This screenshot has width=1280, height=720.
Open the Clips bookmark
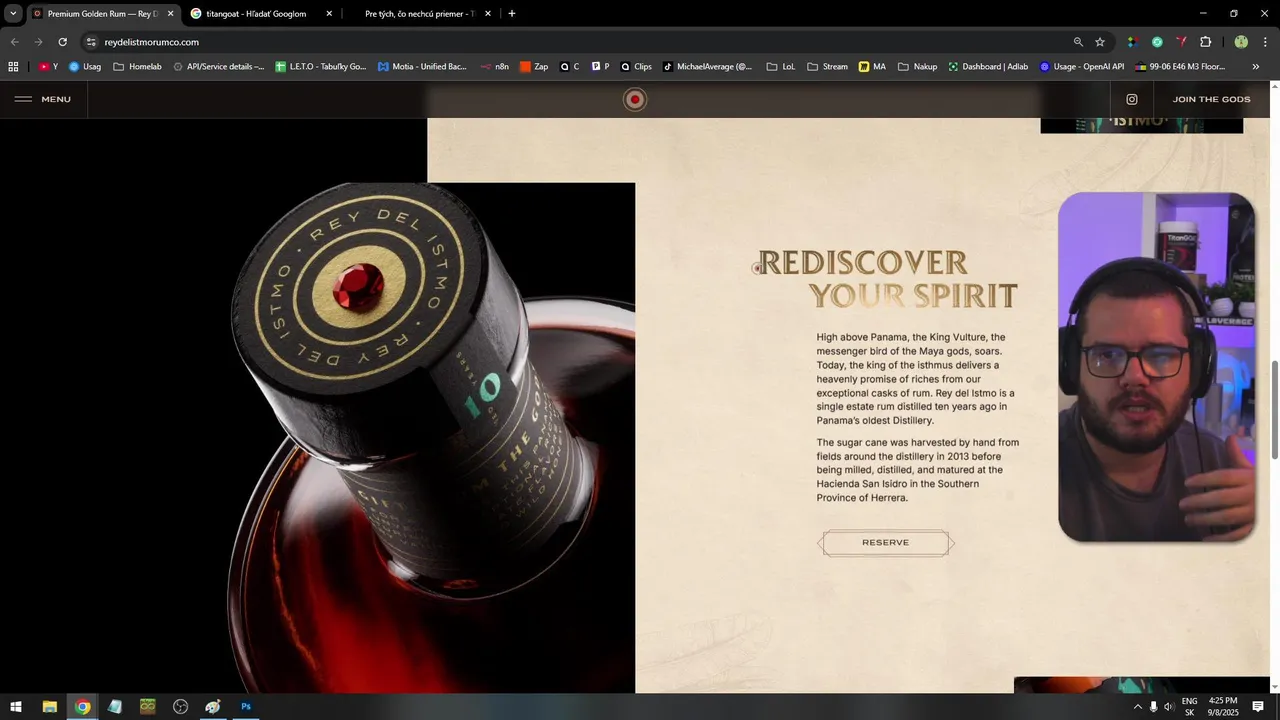(636, 67)
